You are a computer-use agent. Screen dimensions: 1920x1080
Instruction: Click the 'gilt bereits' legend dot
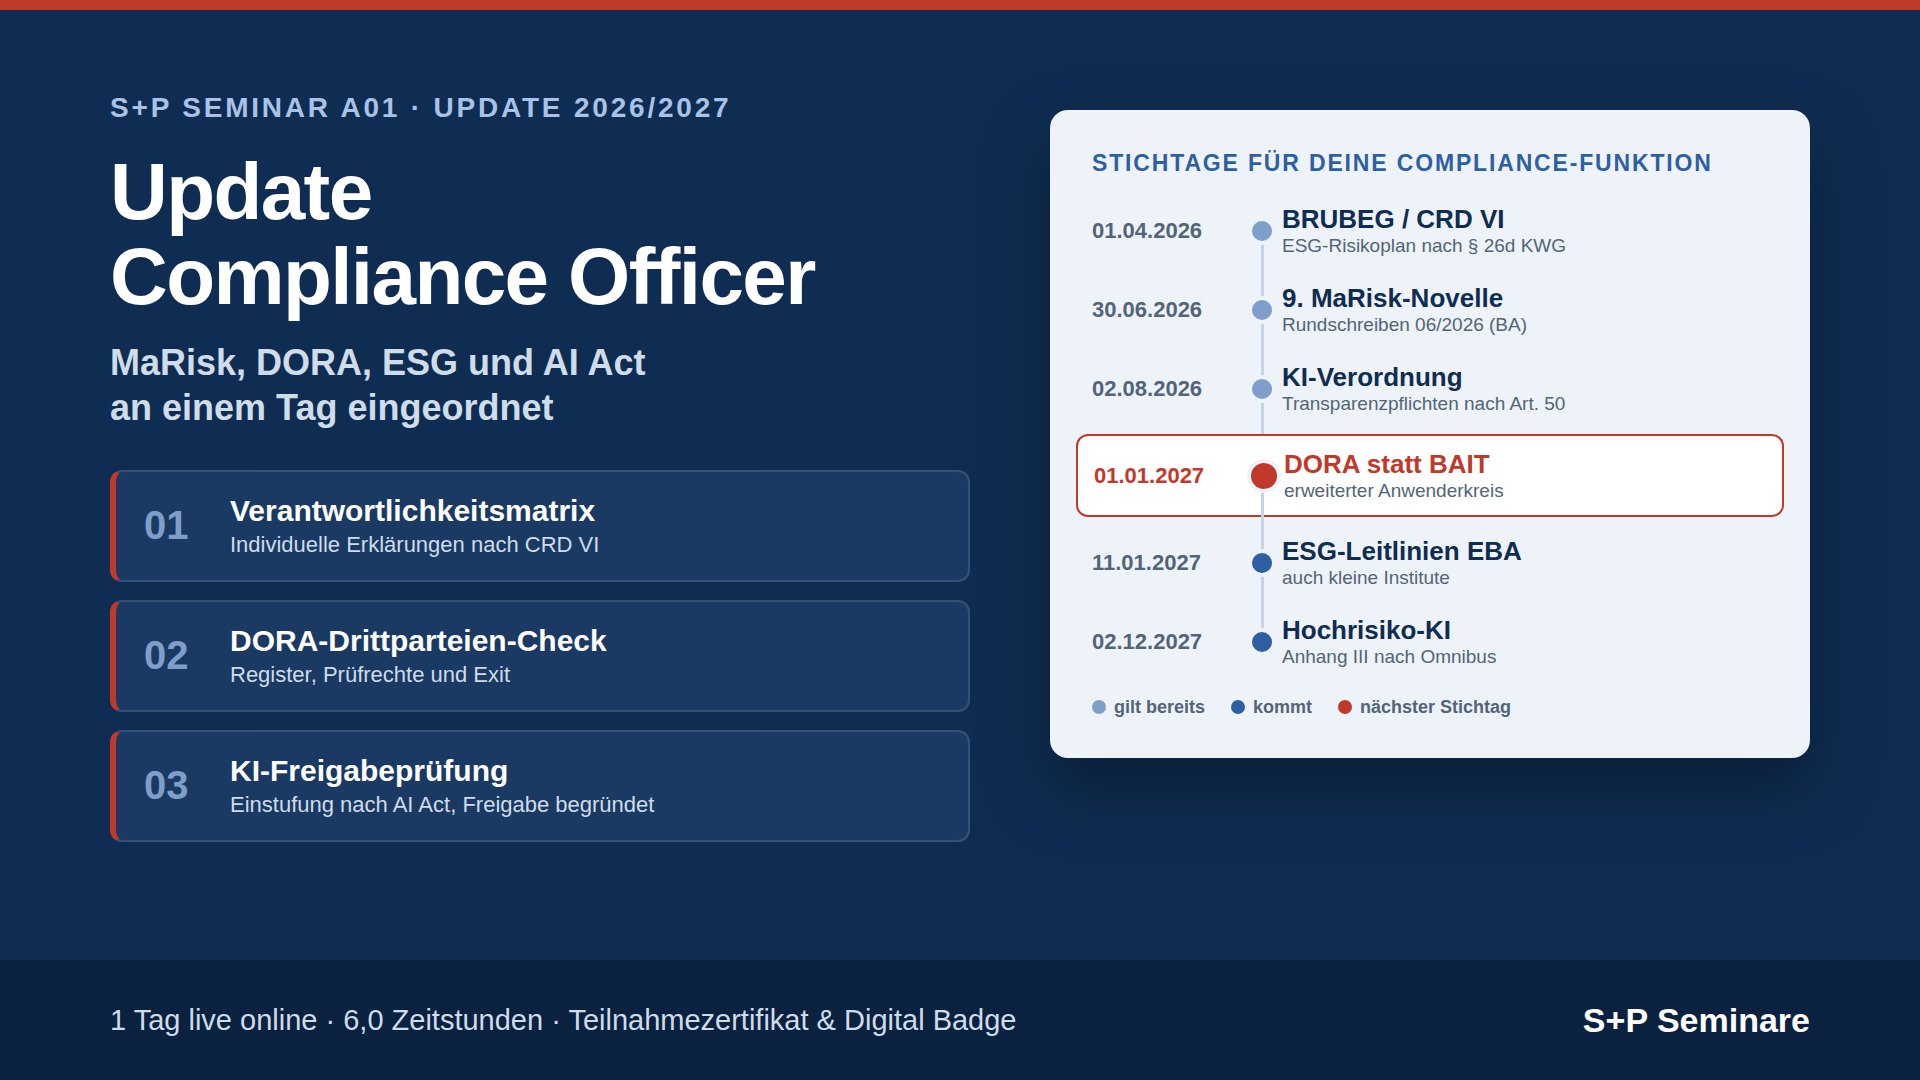[1099, 707]
